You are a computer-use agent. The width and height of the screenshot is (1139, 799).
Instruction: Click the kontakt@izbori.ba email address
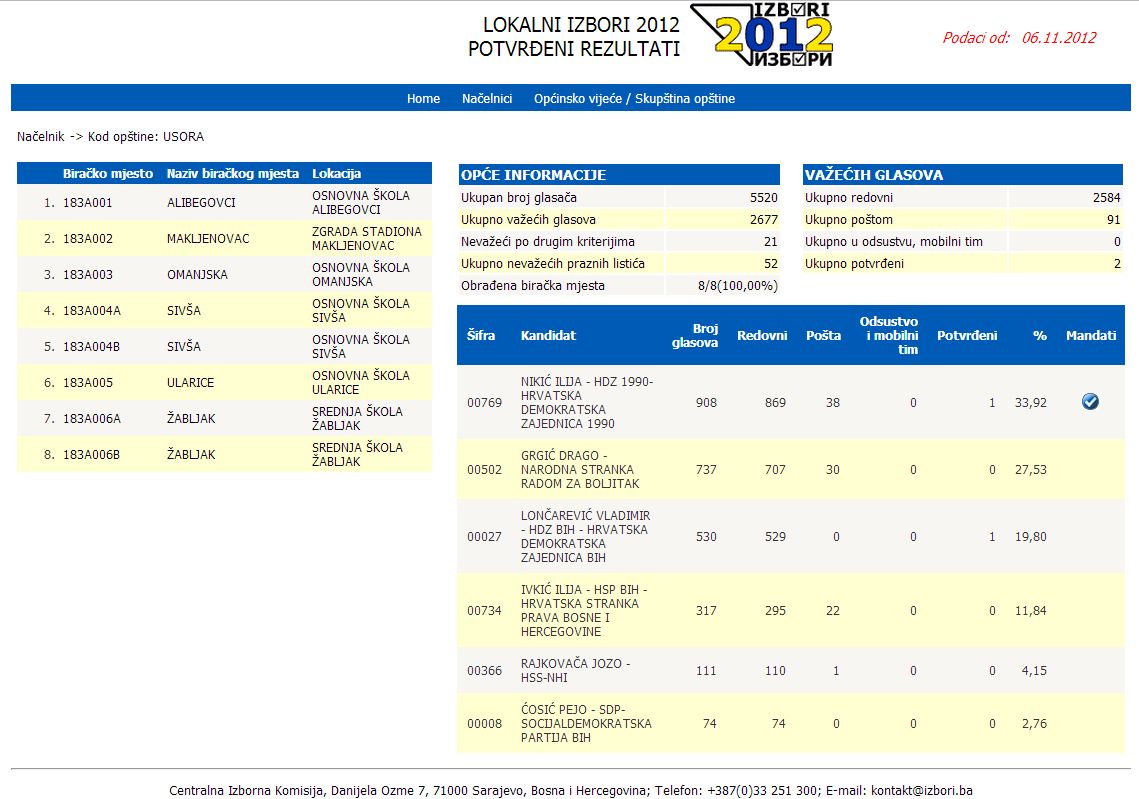tap(921, 790)
